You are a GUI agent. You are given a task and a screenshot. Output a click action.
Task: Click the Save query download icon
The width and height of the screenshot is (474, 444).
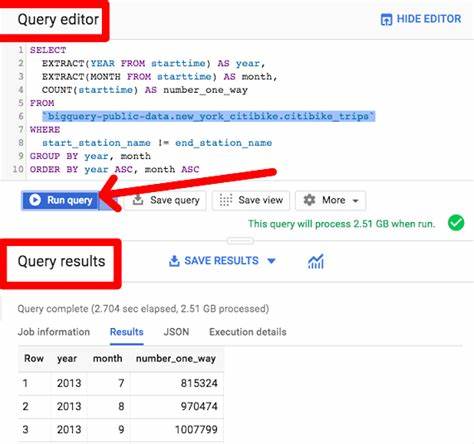tap(138, 200)
